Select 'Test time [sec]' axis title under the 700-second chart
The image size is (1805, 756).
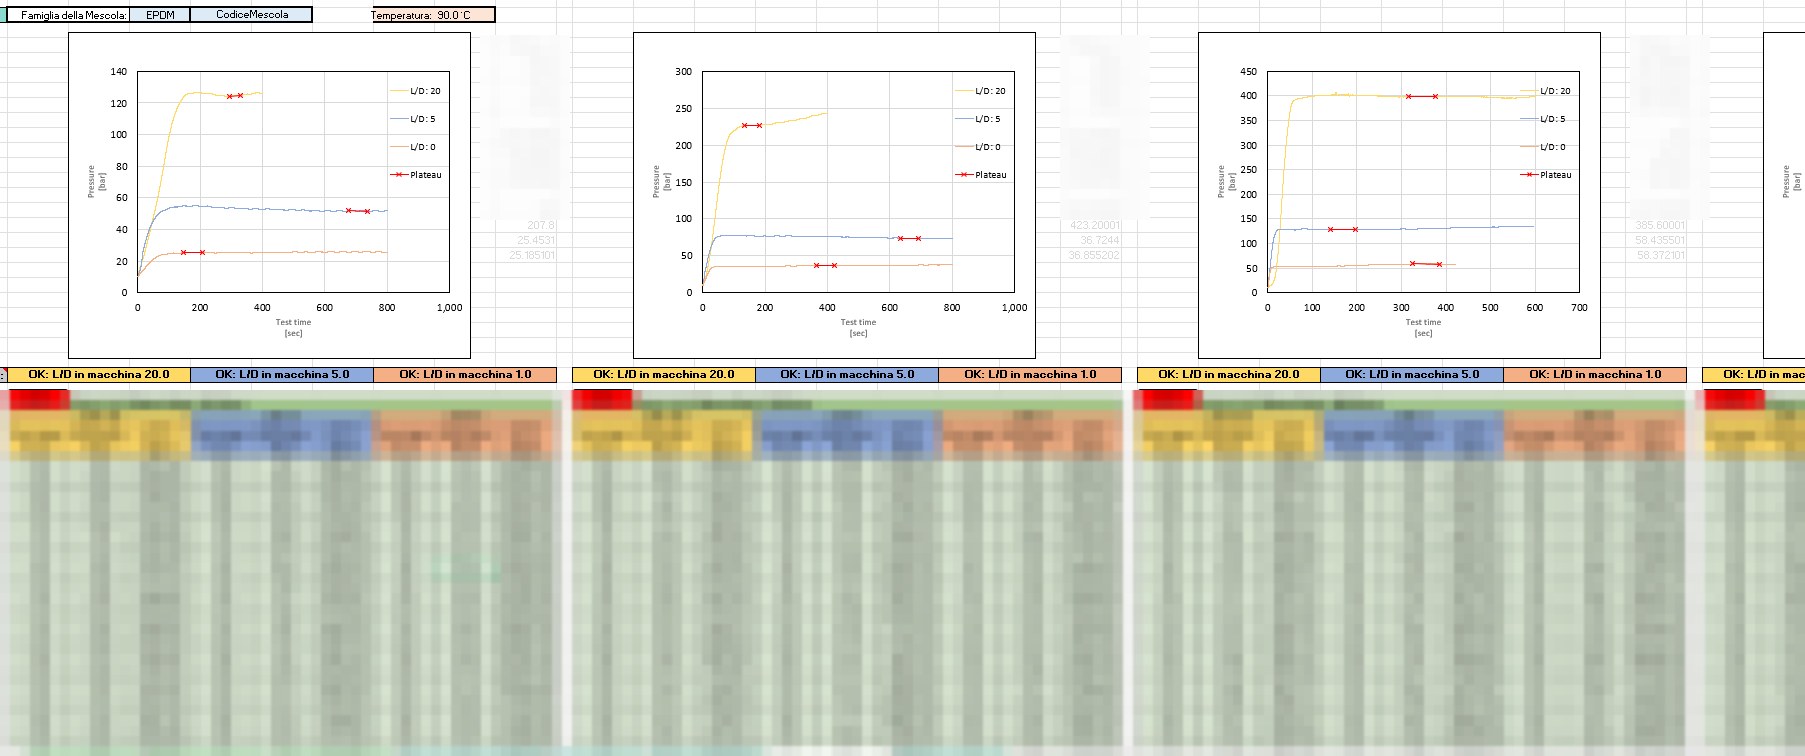(1423, 328)
